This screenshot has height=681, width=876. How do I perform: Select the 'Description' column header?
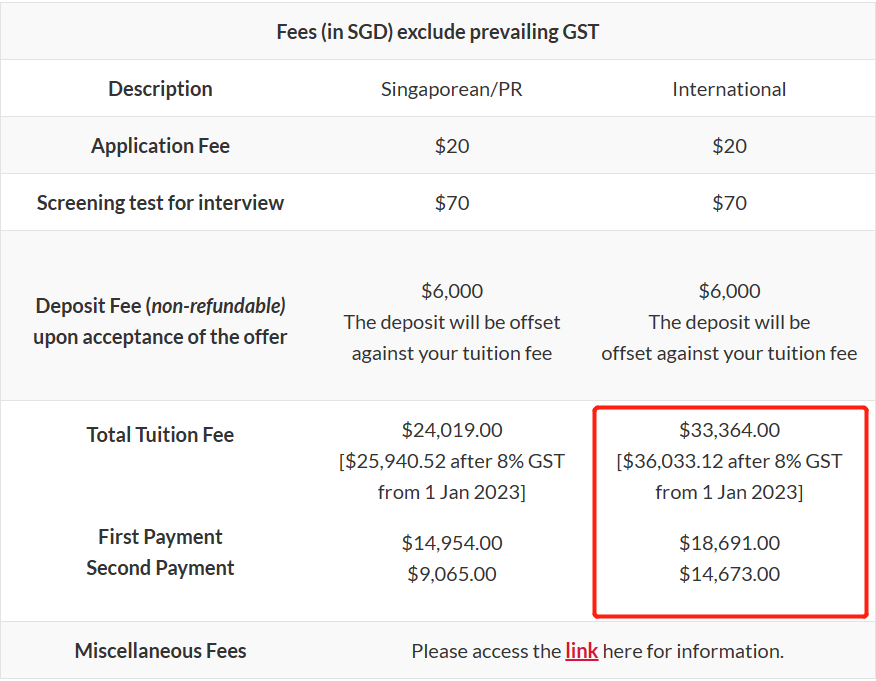(x=160, y=89)
